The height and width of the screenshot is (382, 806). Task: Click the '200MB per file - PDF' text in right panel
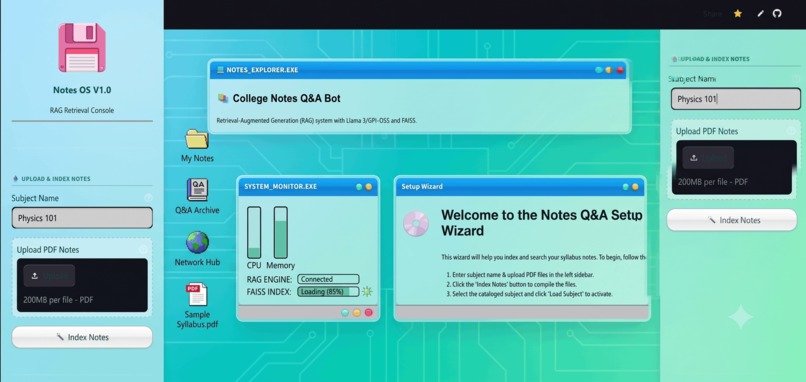(x=713, y=181)
